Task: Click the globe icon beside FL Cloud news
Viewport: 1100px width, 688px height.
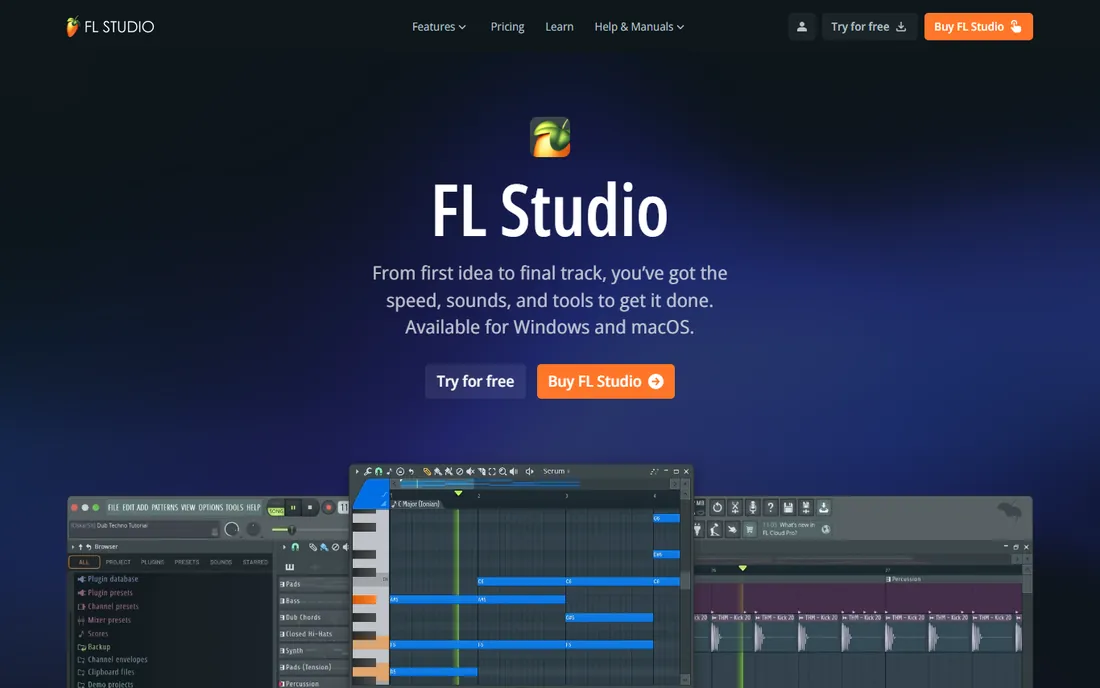Action: point(826,530)
